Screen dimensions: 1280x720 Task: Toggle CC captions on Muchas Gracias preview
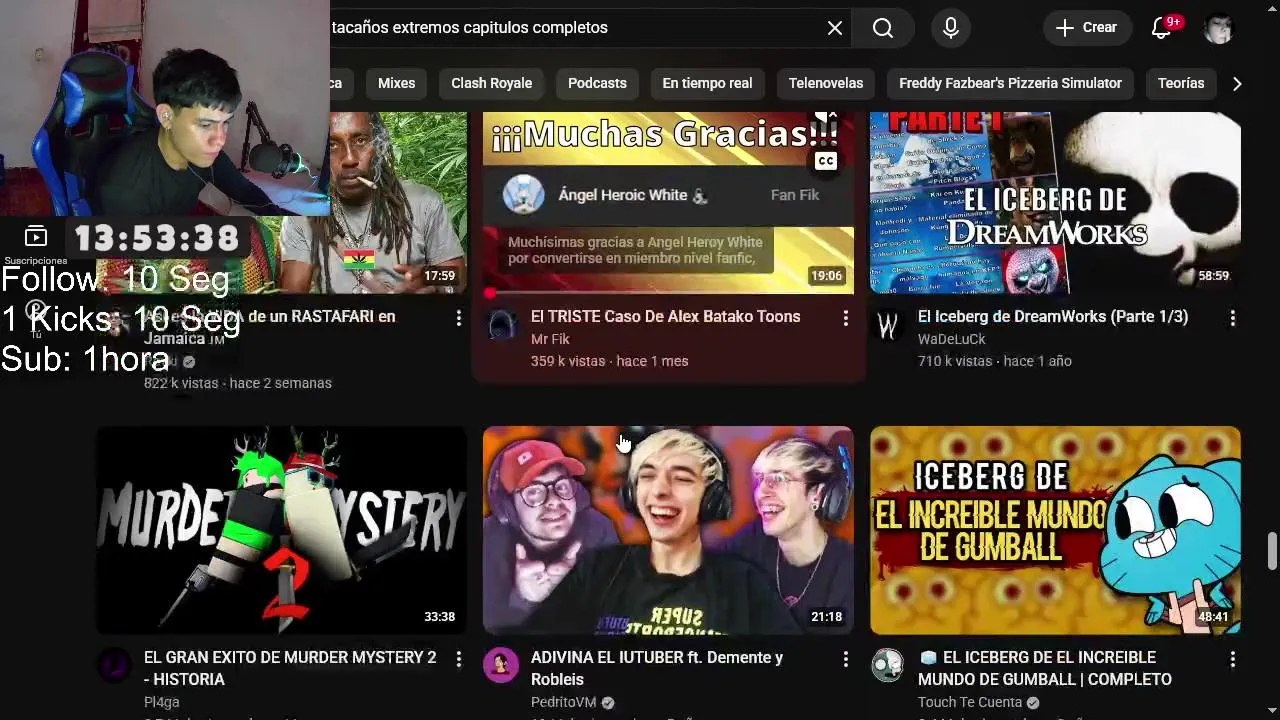826,161
